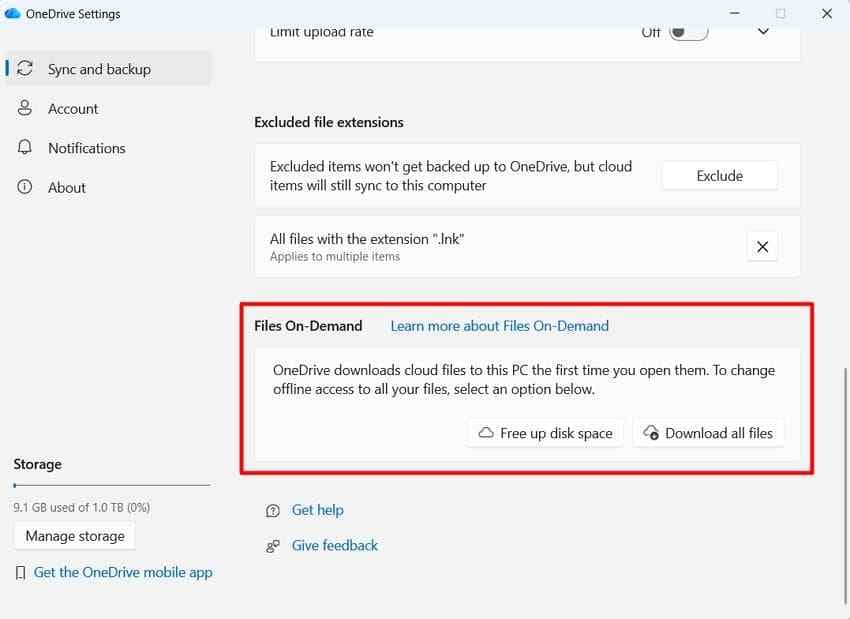Image resolution: width=850 pixels, height=619 pixels.
Task: Click the cloud download icon on Download all files
Action: coord(651,433)
